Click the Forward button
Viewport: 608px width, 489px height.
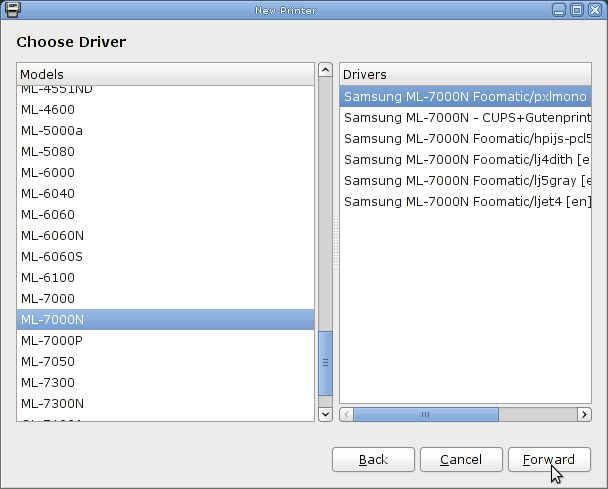point(549,460)
